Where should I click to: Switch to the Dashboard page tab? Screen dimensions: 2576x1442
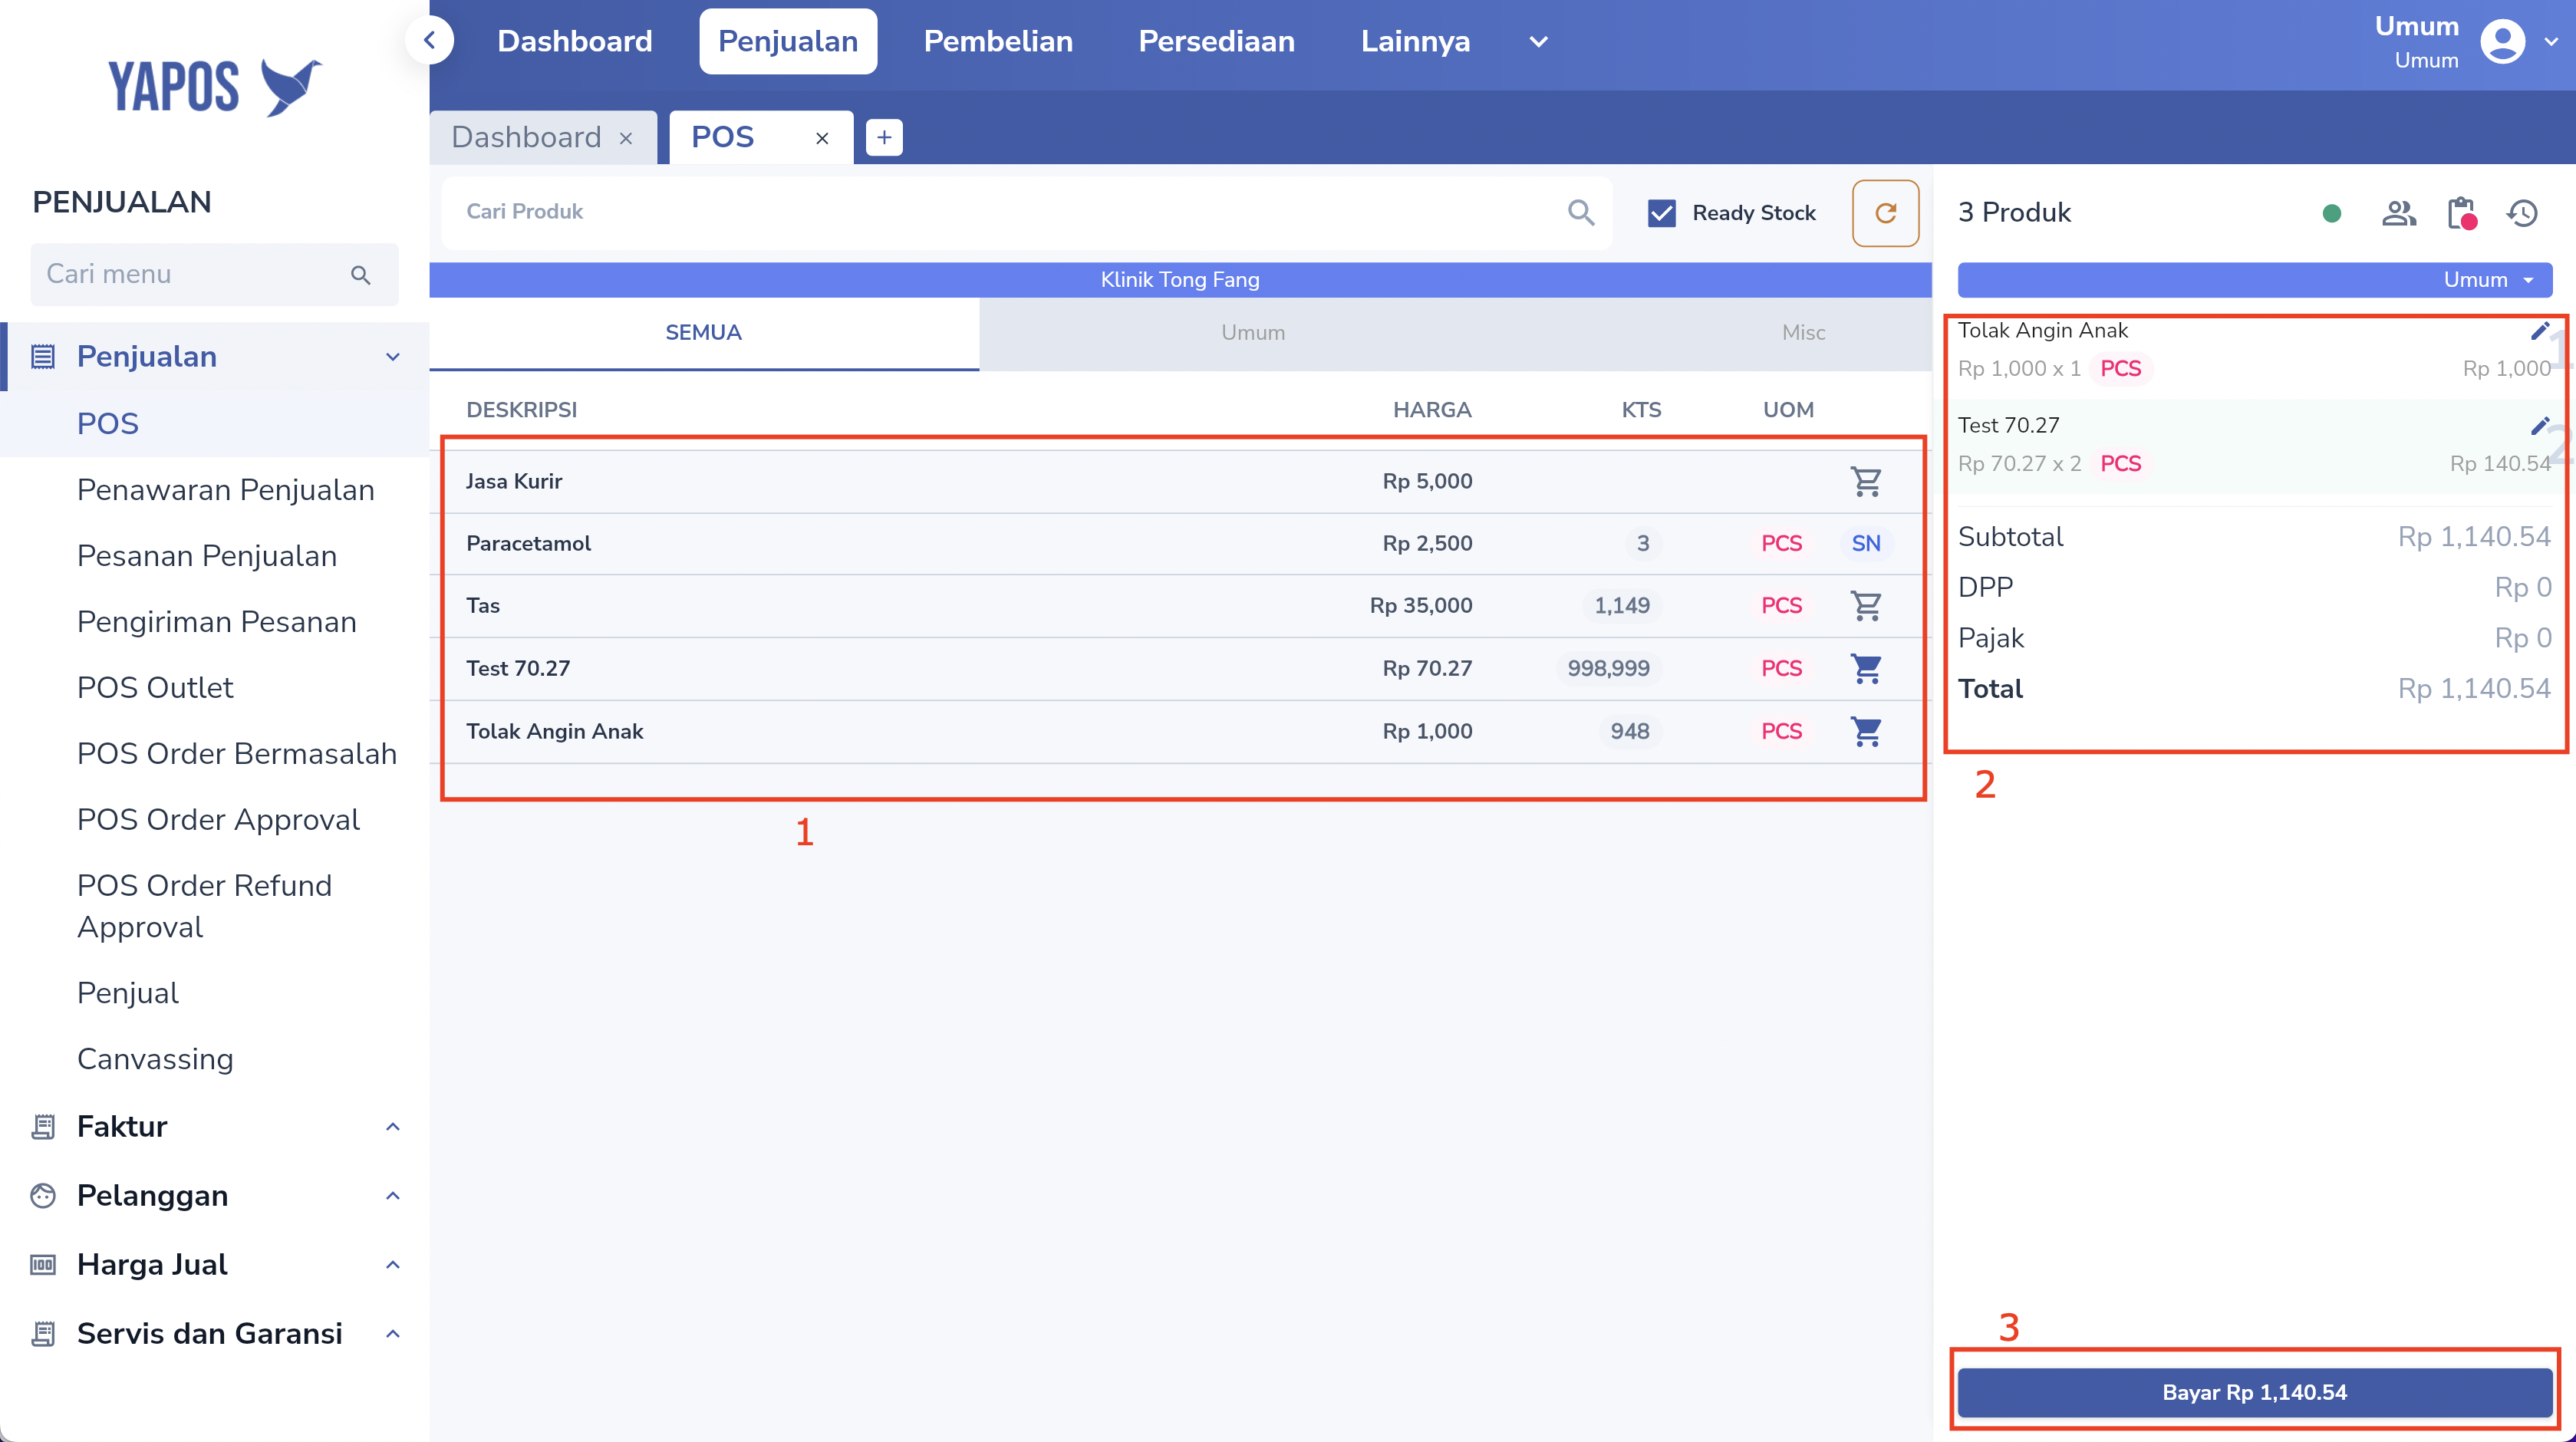pyautogui.click(x=526, y=137)
